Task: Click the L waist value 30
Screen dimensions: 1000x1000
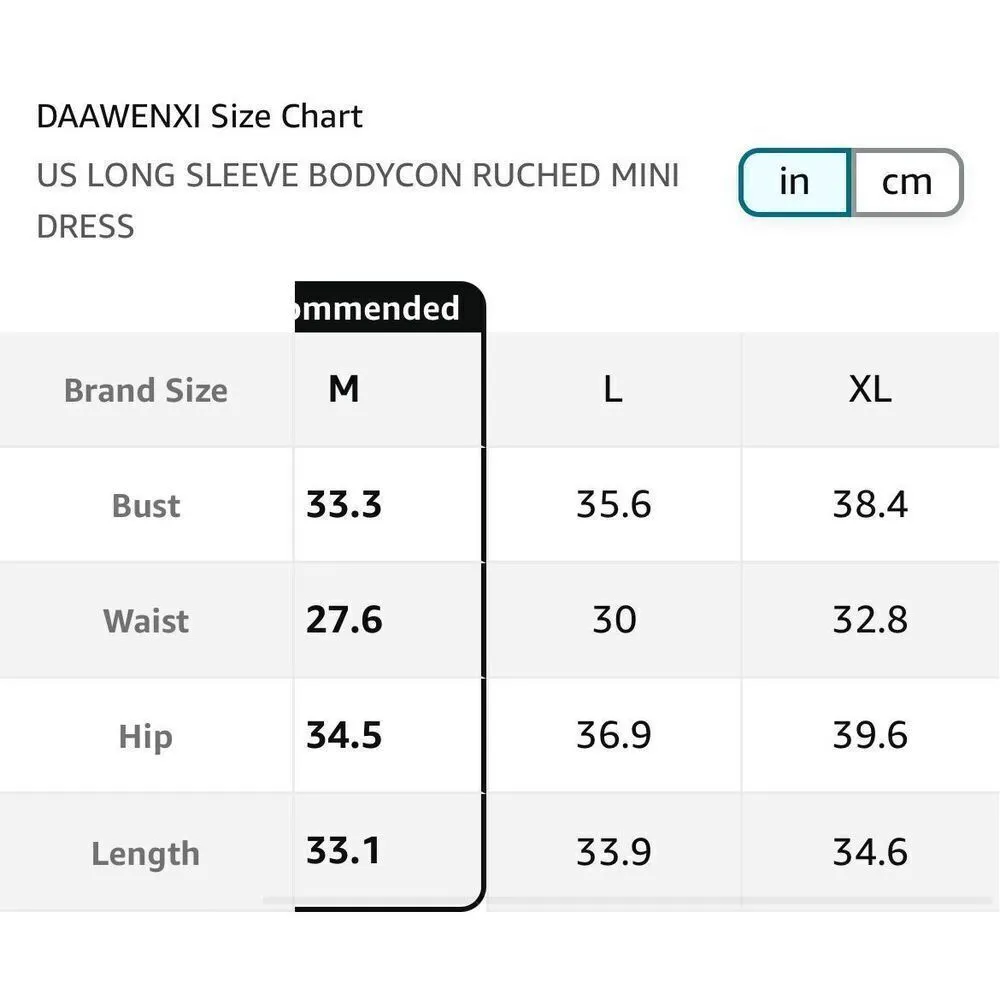Action: (x=613, y=620)
